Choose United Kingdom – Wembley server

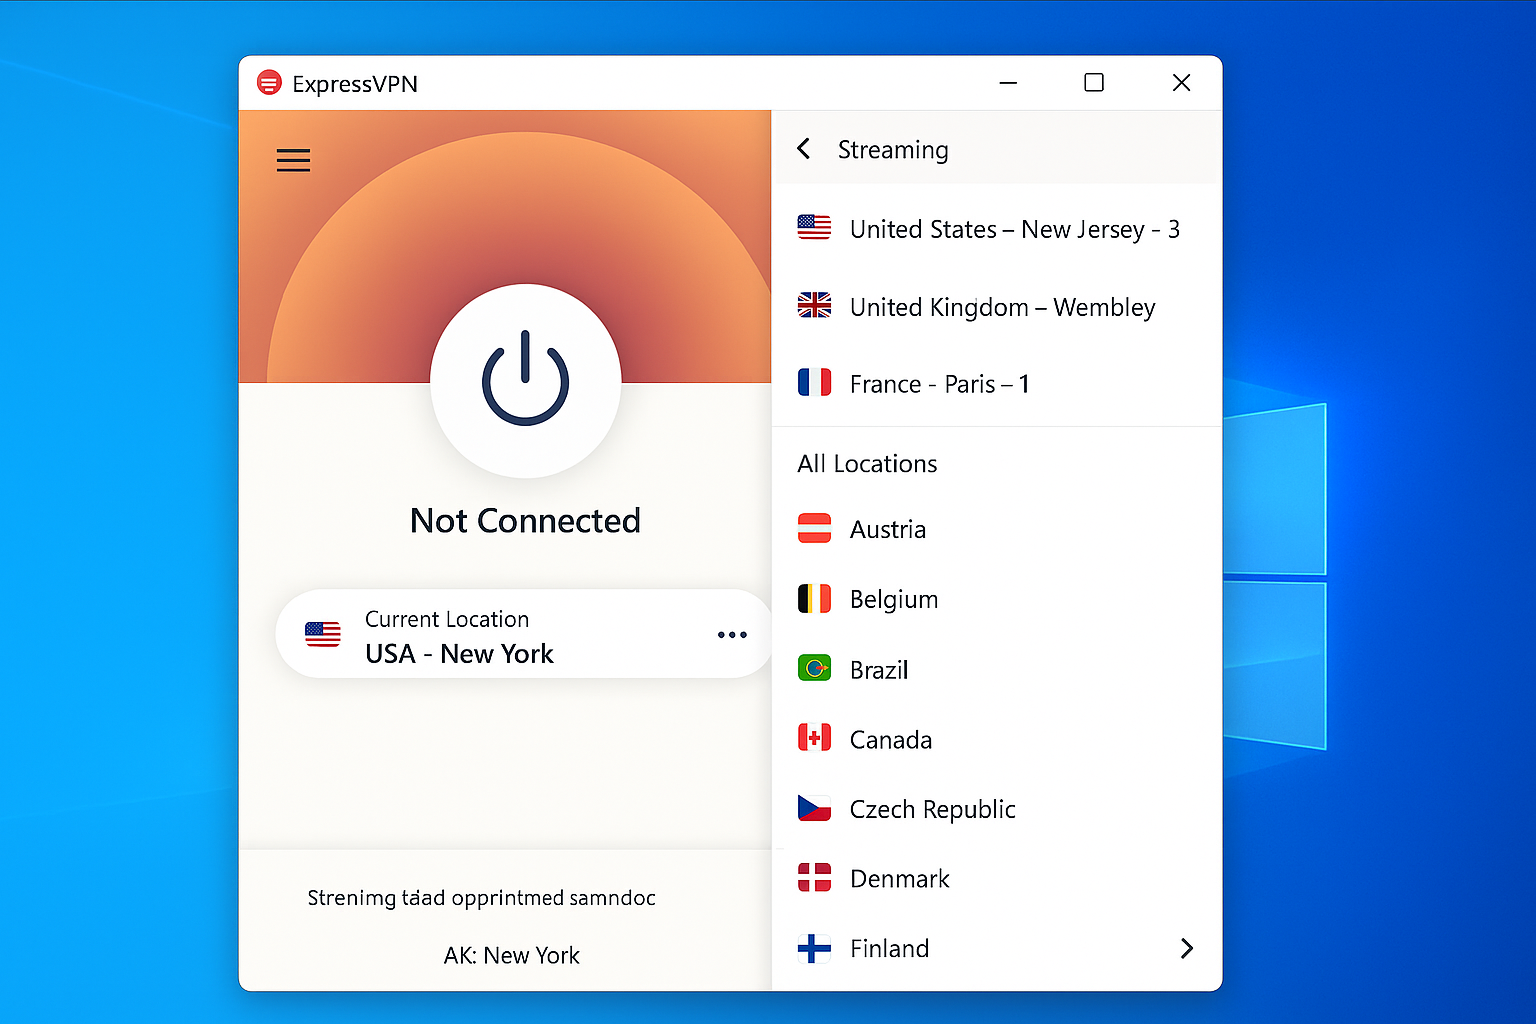[1002, 307]
